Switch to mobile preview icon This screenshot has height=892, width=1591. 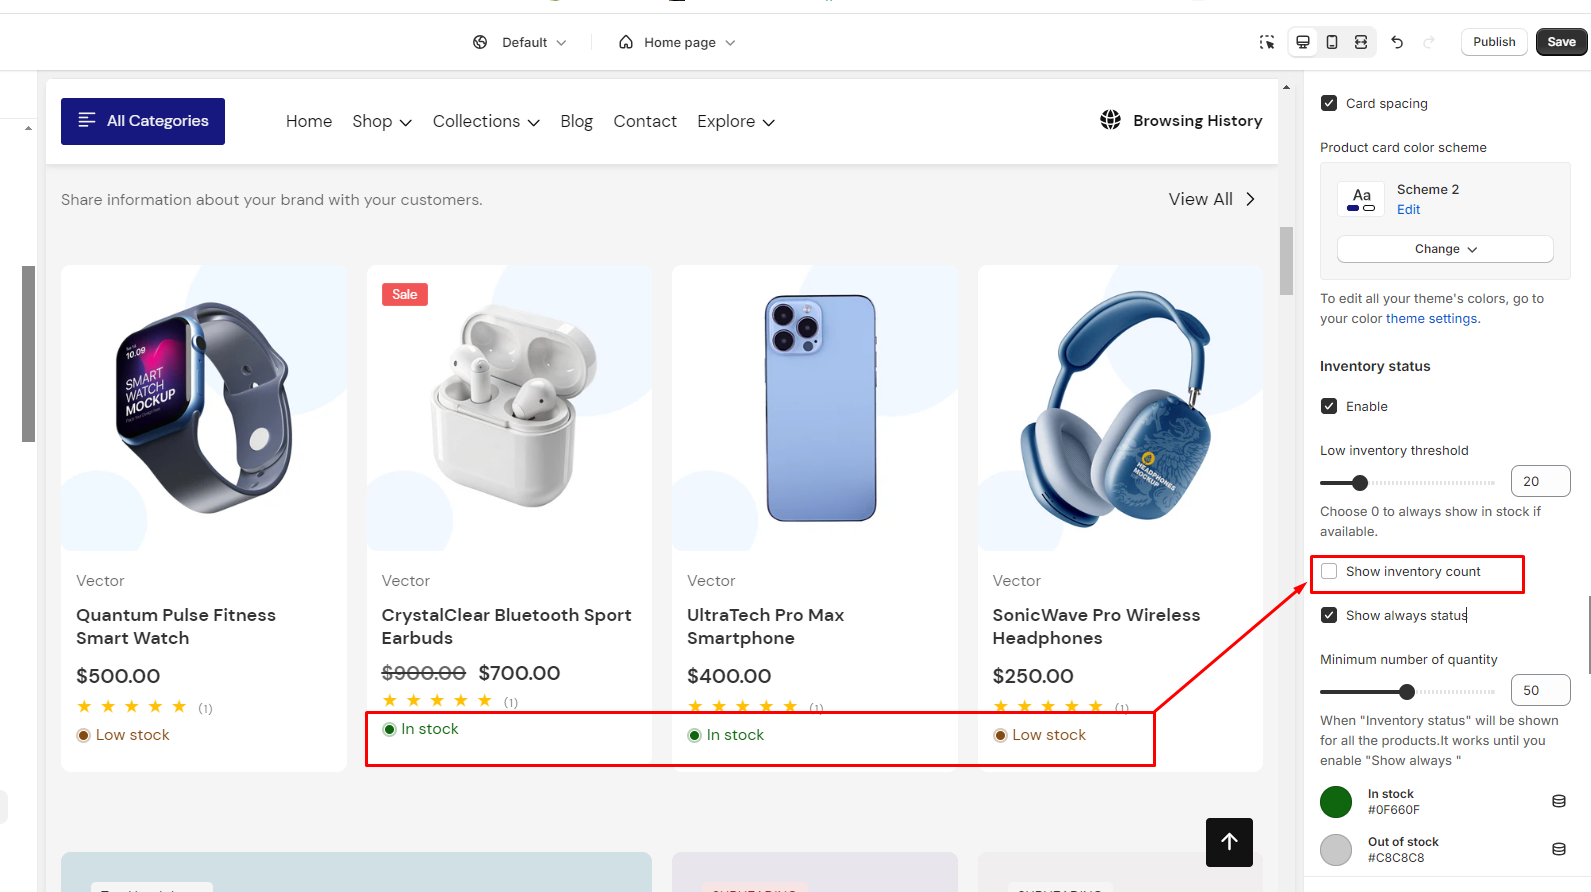point(1332,42)
